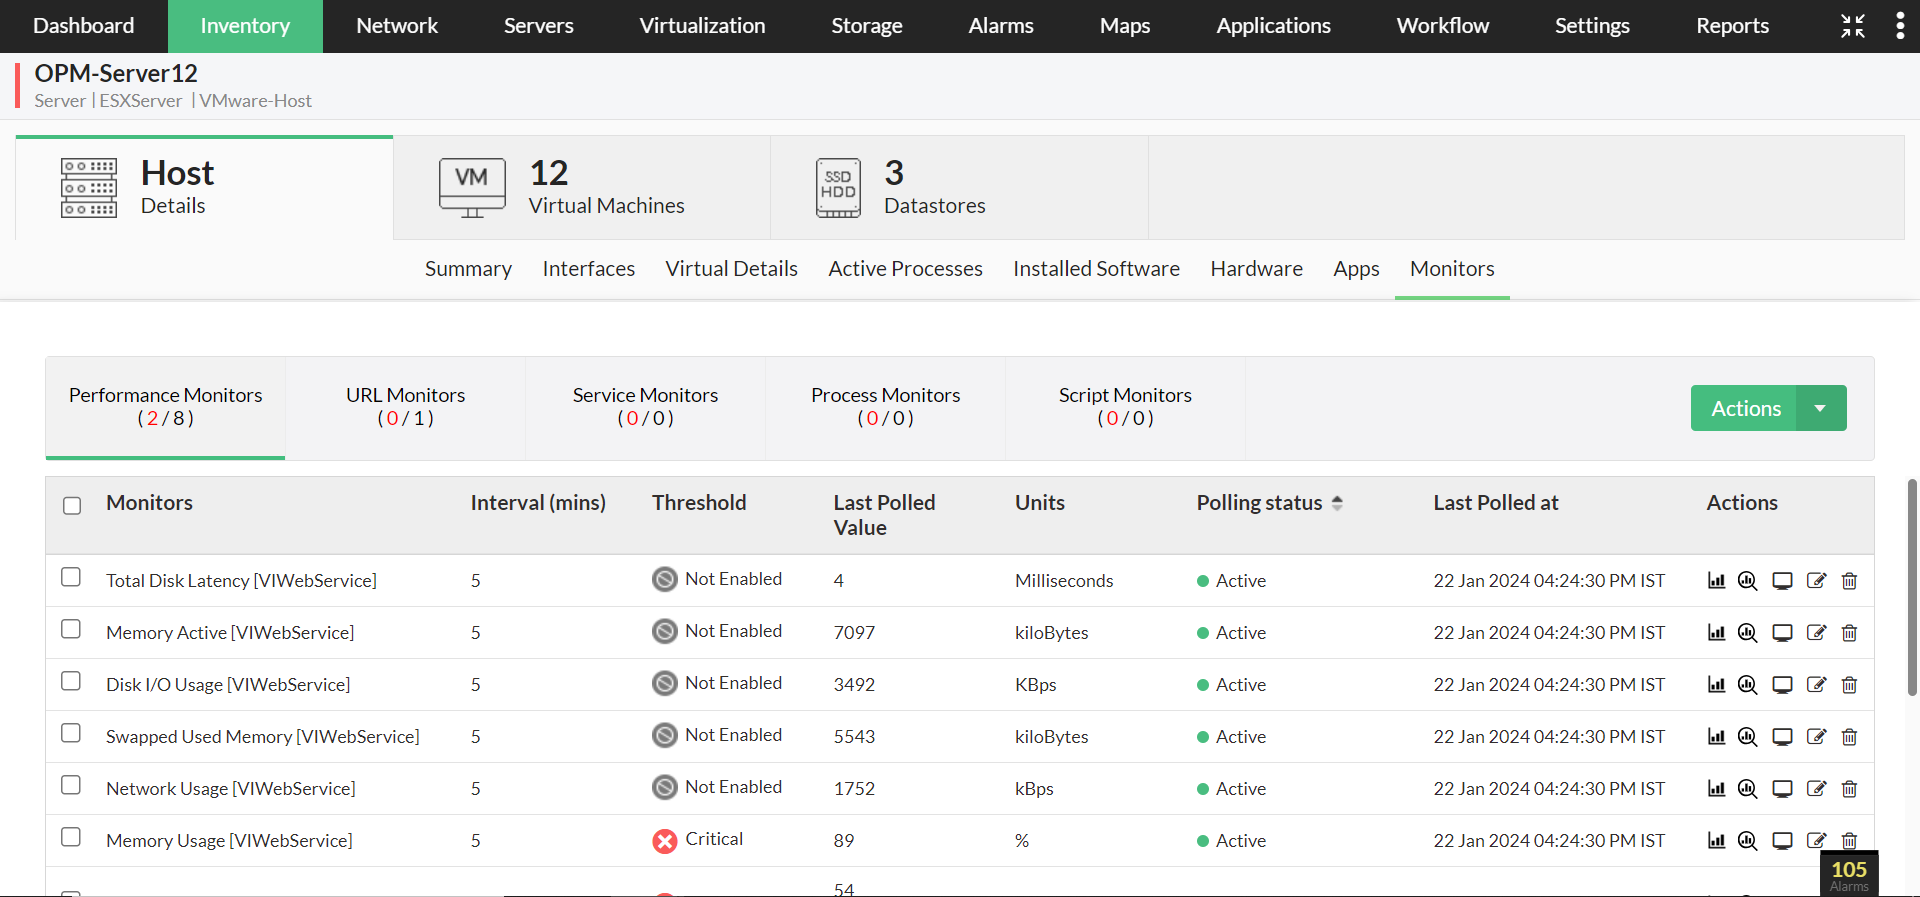The height and width of the screenshot is (897, 1920).
Task: Open the three-dot more options menu
Action: pos(1900,26)
